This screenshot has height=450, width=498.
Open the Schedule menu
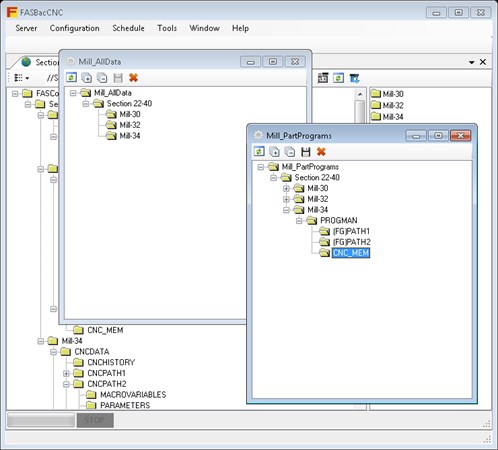point(128,28)
